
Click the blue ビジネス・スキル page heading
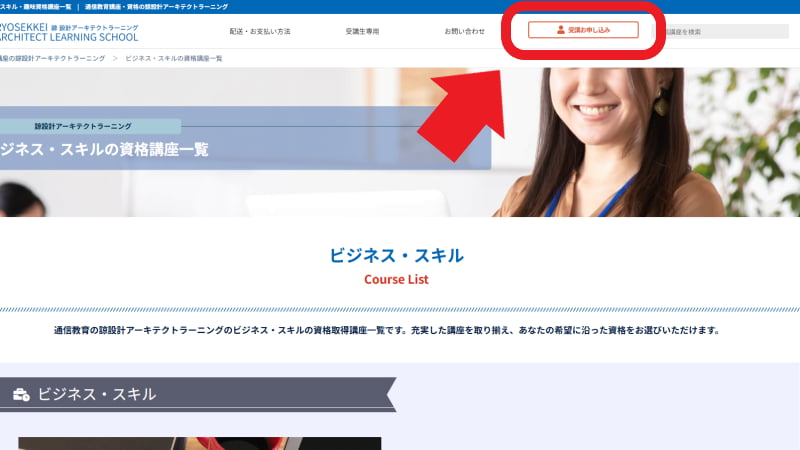pos(396,255)
